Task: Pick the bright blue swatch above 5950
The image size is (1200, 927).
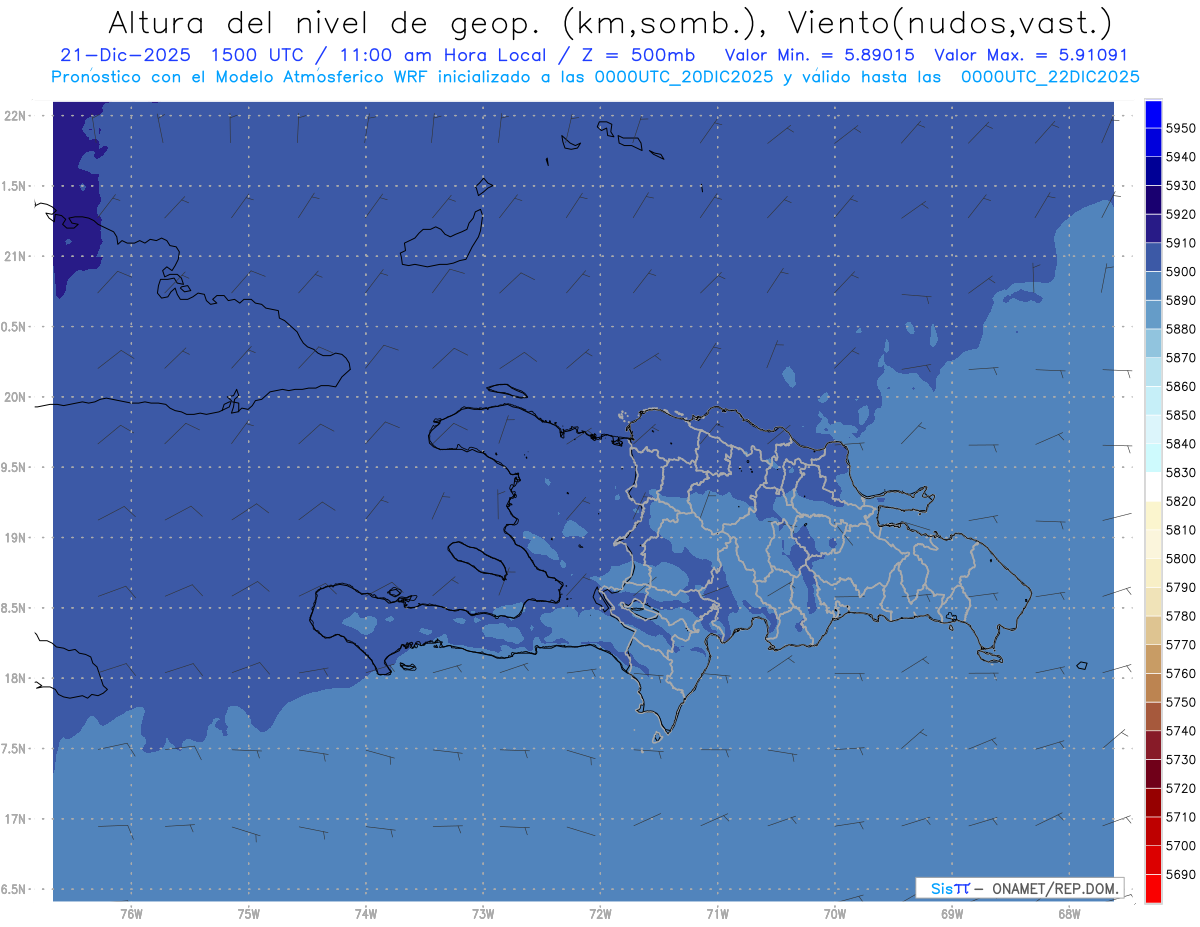Action: click(x=1153, y=114)
